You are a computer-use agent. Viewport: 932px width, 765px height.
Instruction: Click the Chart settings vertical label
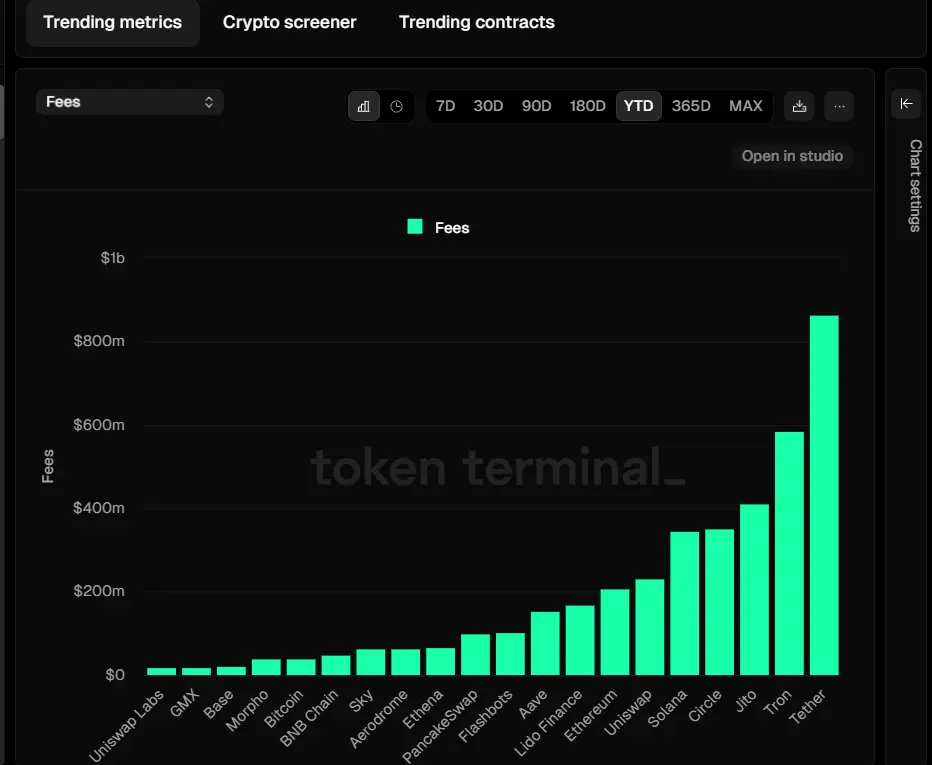click(915, 186)
